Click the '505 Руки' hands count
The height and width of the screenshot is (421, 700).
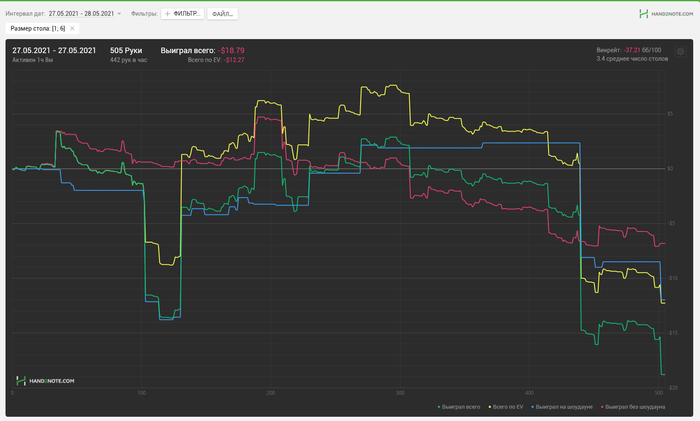pyautogui.click(x=126, y=50)
